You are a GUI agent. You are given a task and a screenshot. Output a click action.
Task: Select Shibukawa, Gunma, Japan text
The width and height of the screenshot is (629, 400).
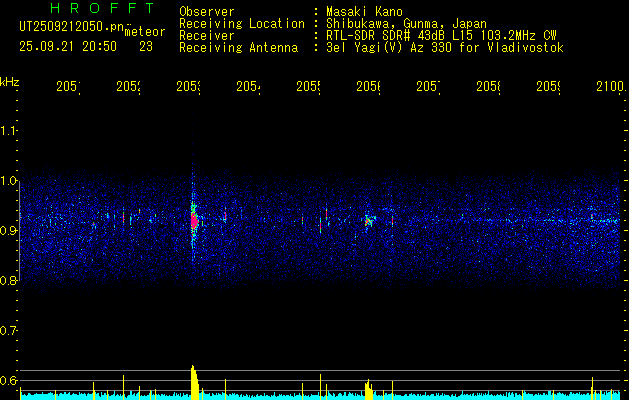(x=406, y=24)
